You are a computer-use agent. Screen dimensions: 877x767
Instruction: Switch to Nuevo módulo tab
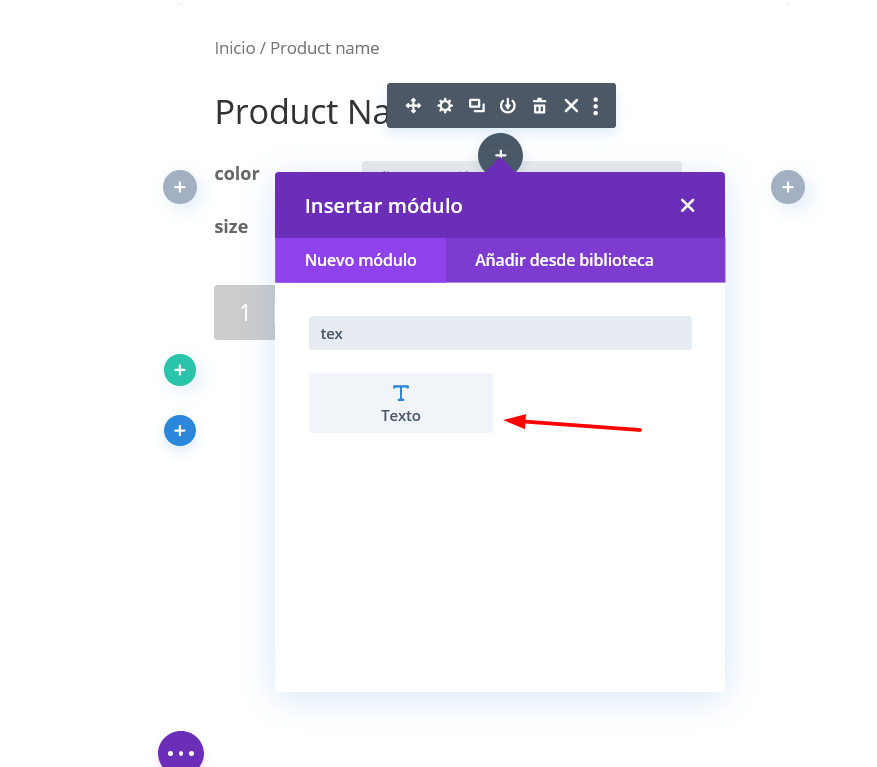coord(360,260)
